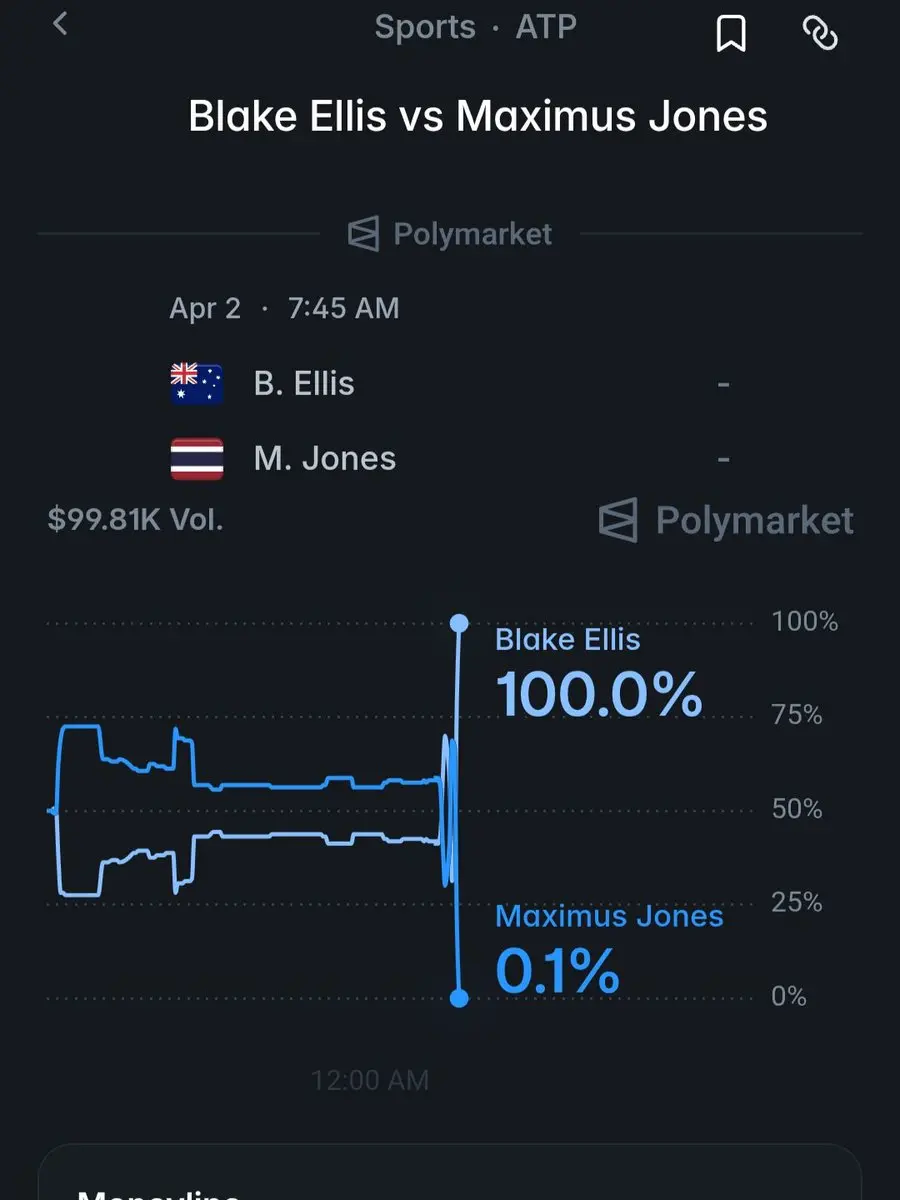Viewport: 900px width, 1200px height.
Task: Copy the market link via chain icon
Action: pos(820,32)
